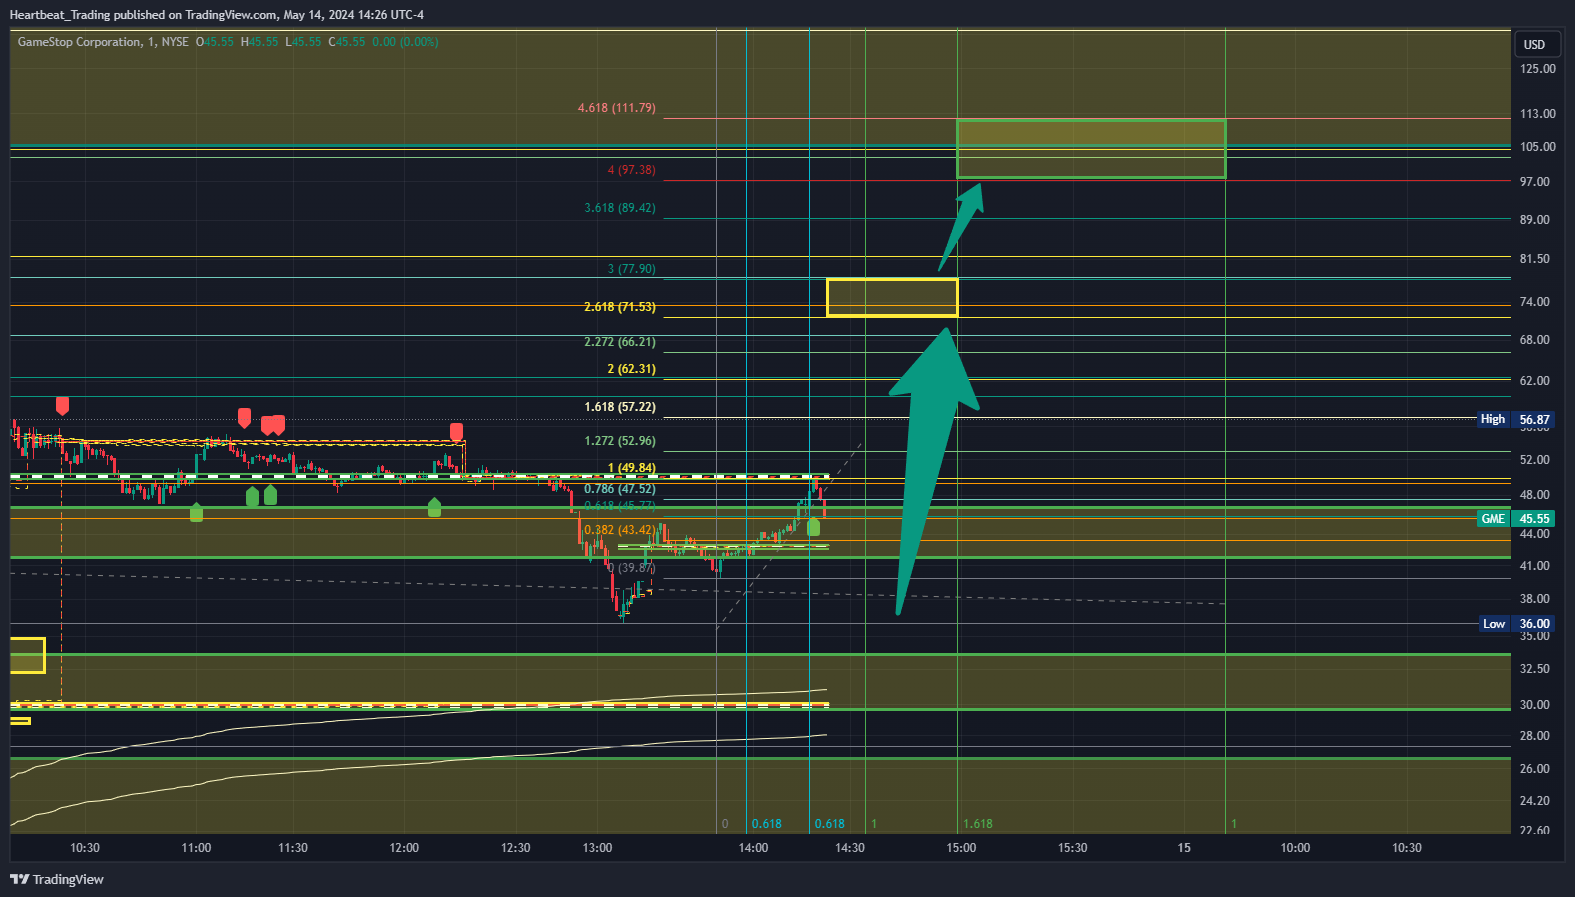1575x897 pixels.
Task: Click the bold 15 date label on time axis
Action: (x=1184, y=848)
